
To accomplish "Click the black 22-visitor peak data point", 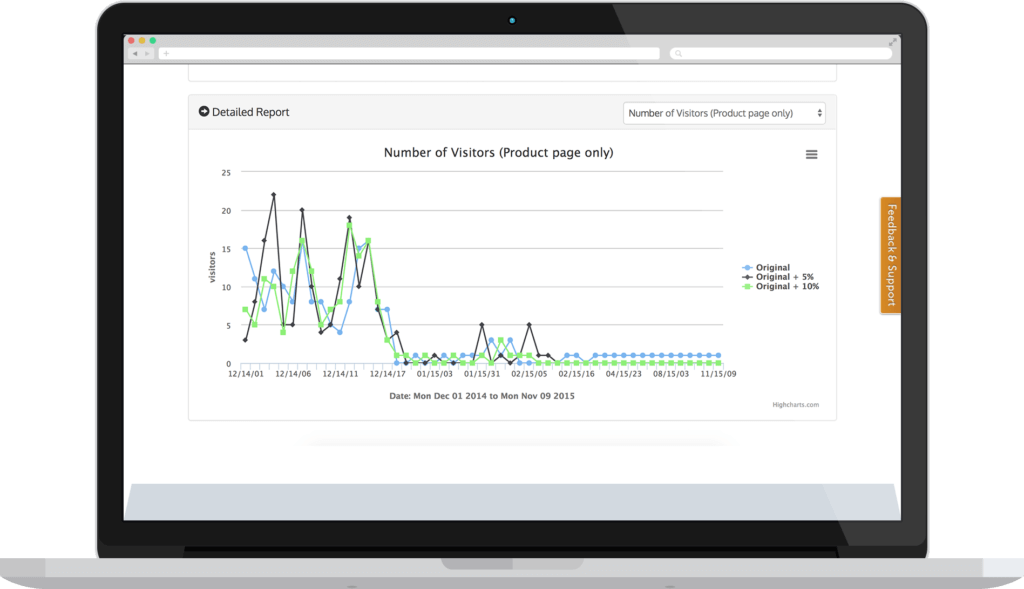I will pos(273,195).
